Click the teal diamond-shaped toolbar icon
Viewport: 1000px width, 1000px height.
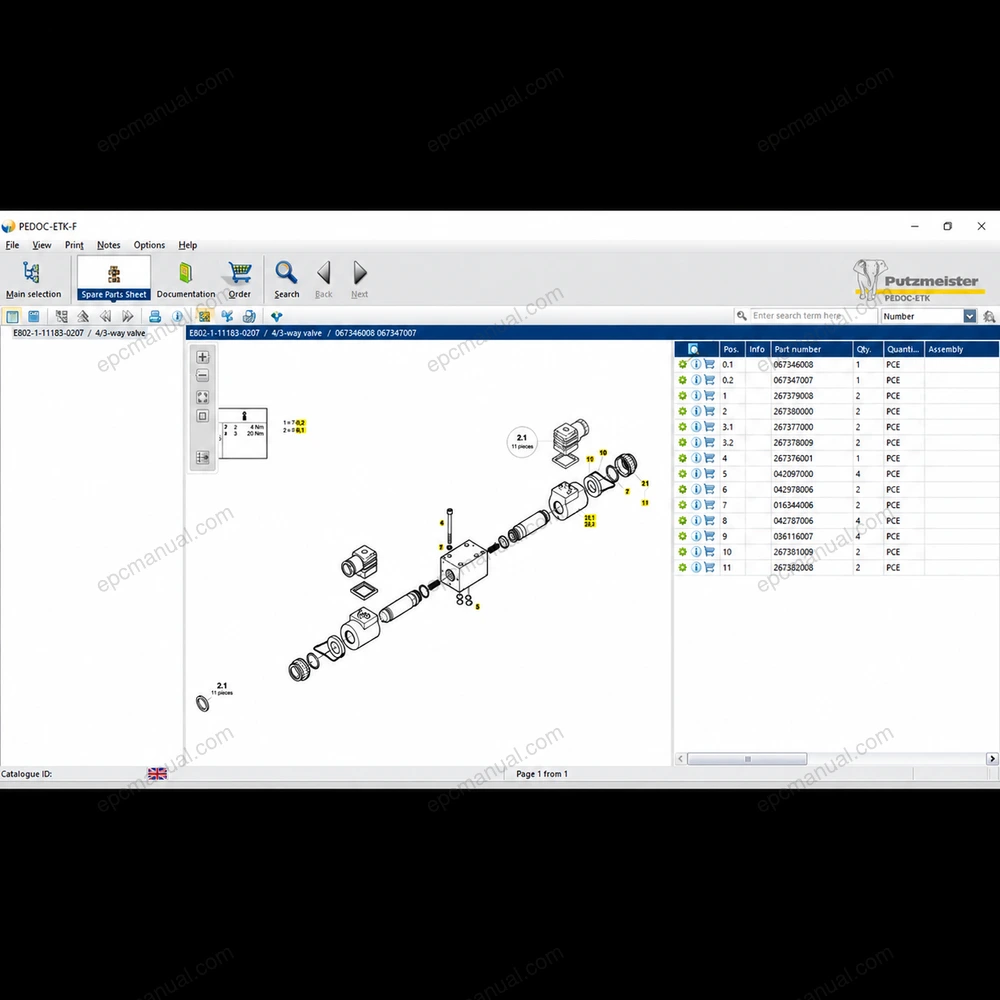click(277, 316)
